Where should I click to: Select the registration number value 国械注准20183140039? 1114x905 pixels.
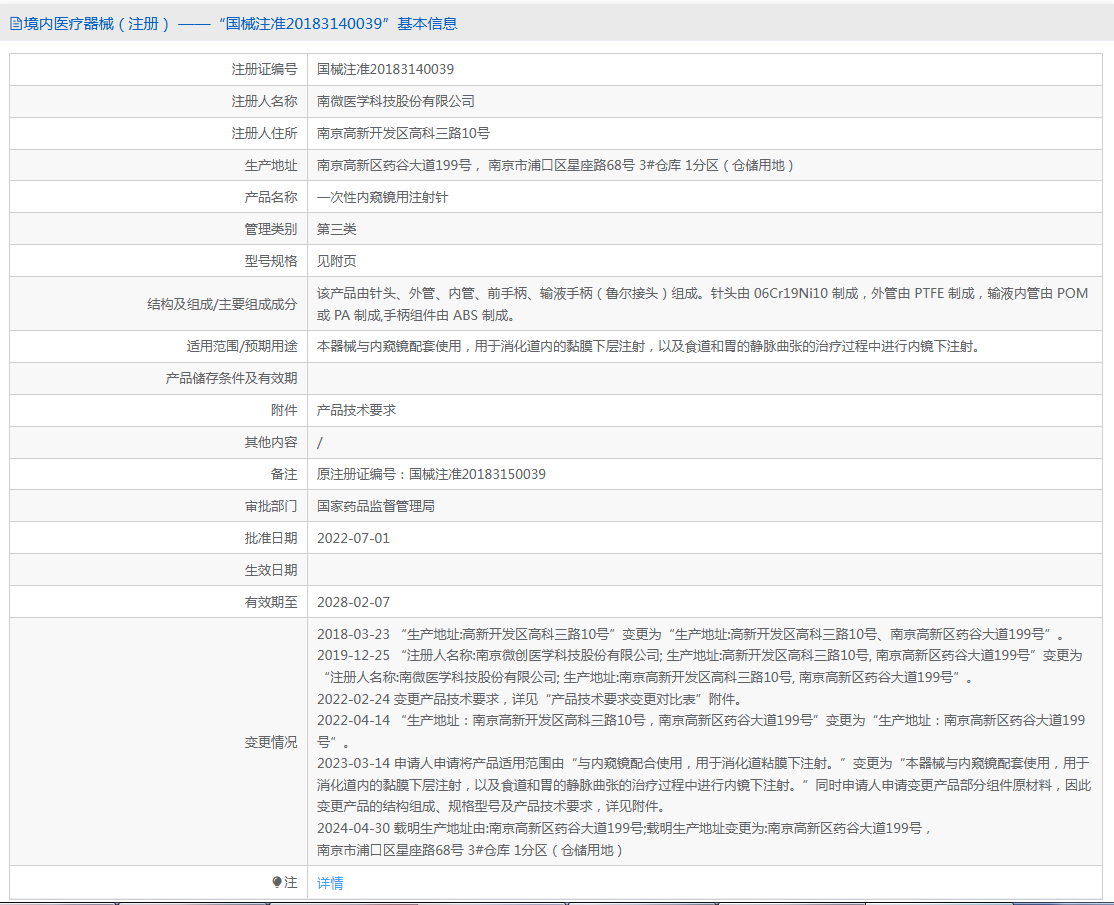click(x=385, y=70)
